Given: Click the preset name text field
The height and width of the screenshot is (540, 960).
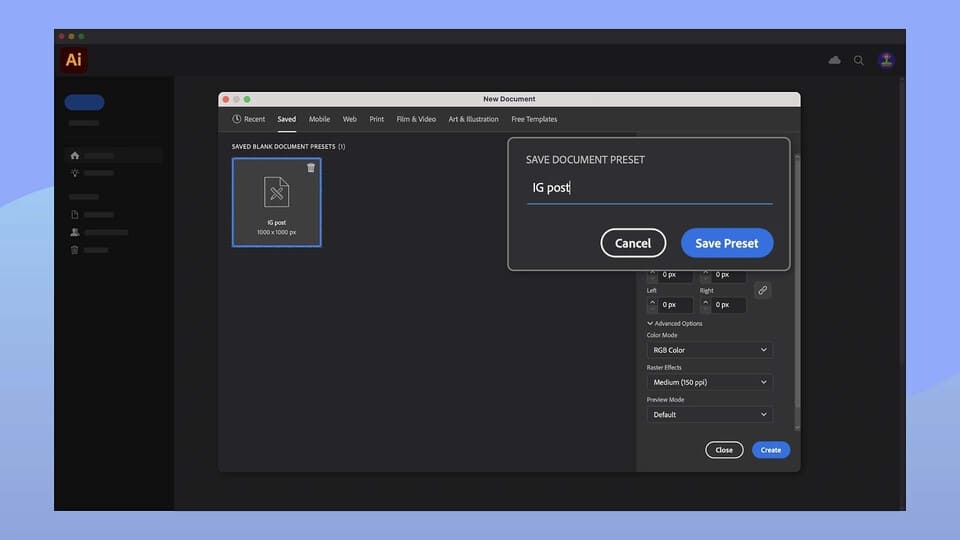Looking at the screenshot, I should [649, 188].
